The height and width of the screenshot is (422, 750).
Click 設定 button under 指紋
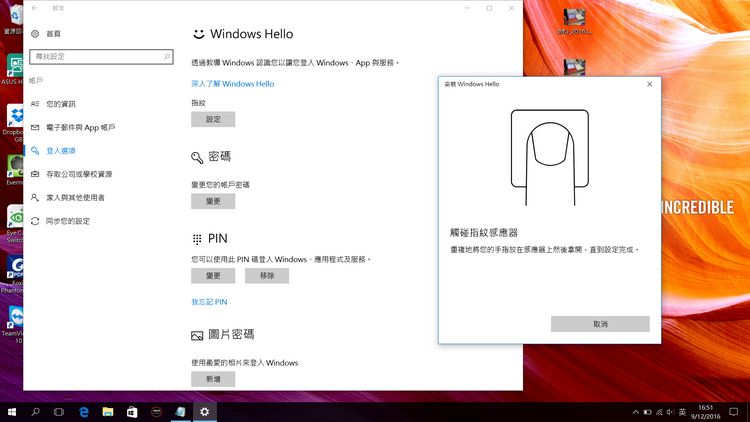click(x=213, y=119)
